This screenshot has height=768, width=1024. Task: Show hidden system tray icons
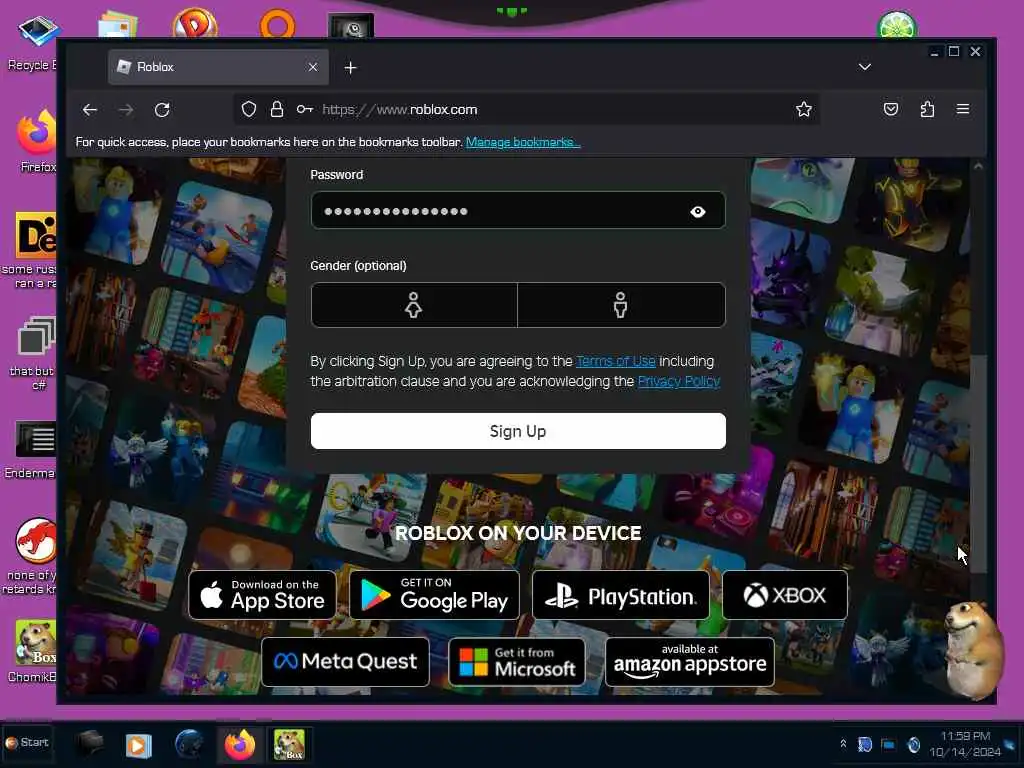click(x=843, y=744)
